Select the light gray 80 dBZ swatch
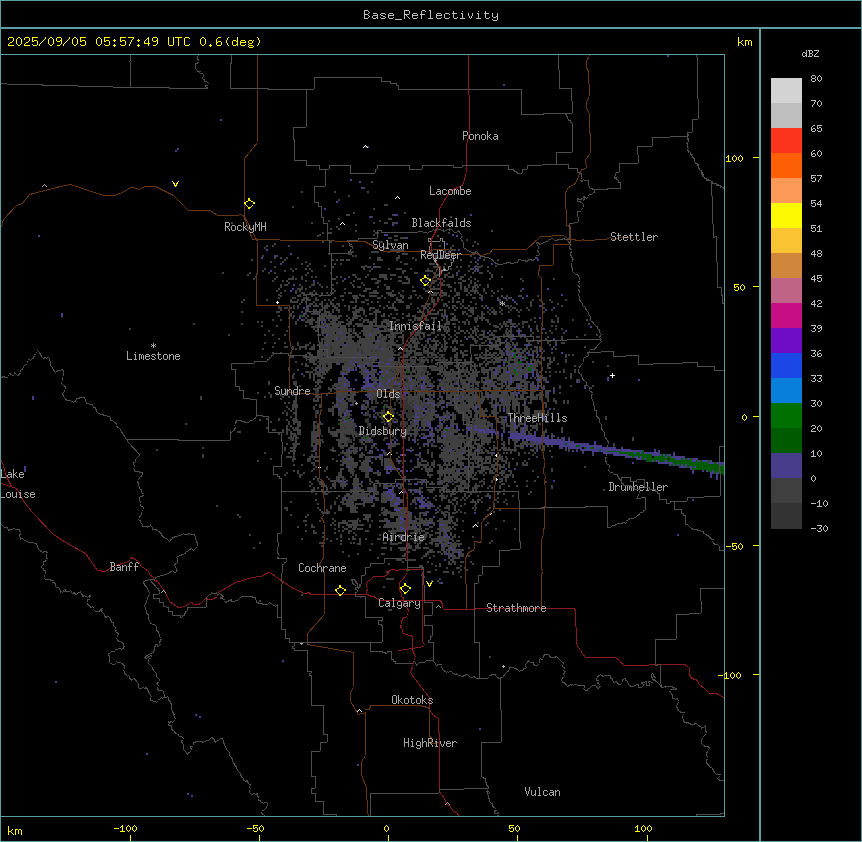This screenshot has width=862, height=842. [786, 91]
